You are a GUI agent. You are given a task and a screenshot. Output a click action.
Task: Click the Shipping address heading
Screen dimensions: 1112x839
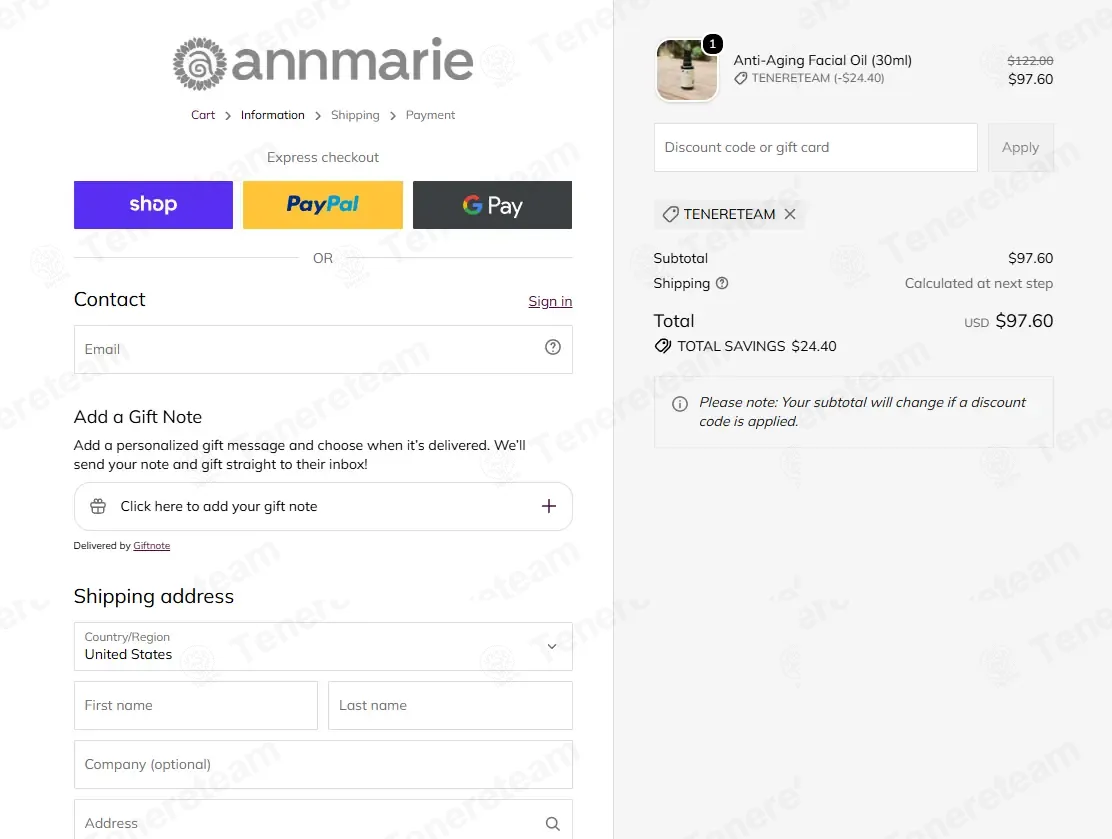(154, 596)
